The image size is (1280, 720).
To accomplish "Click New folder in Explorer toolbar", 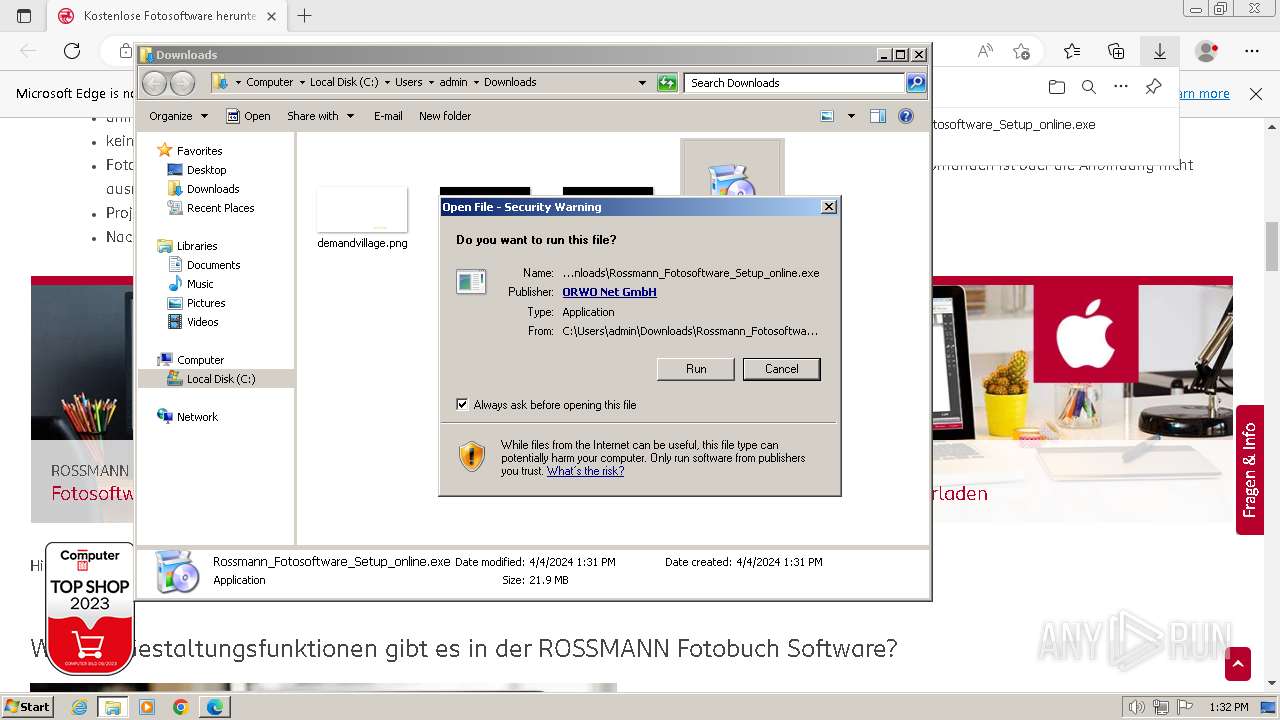I will [x=445, y=116].
